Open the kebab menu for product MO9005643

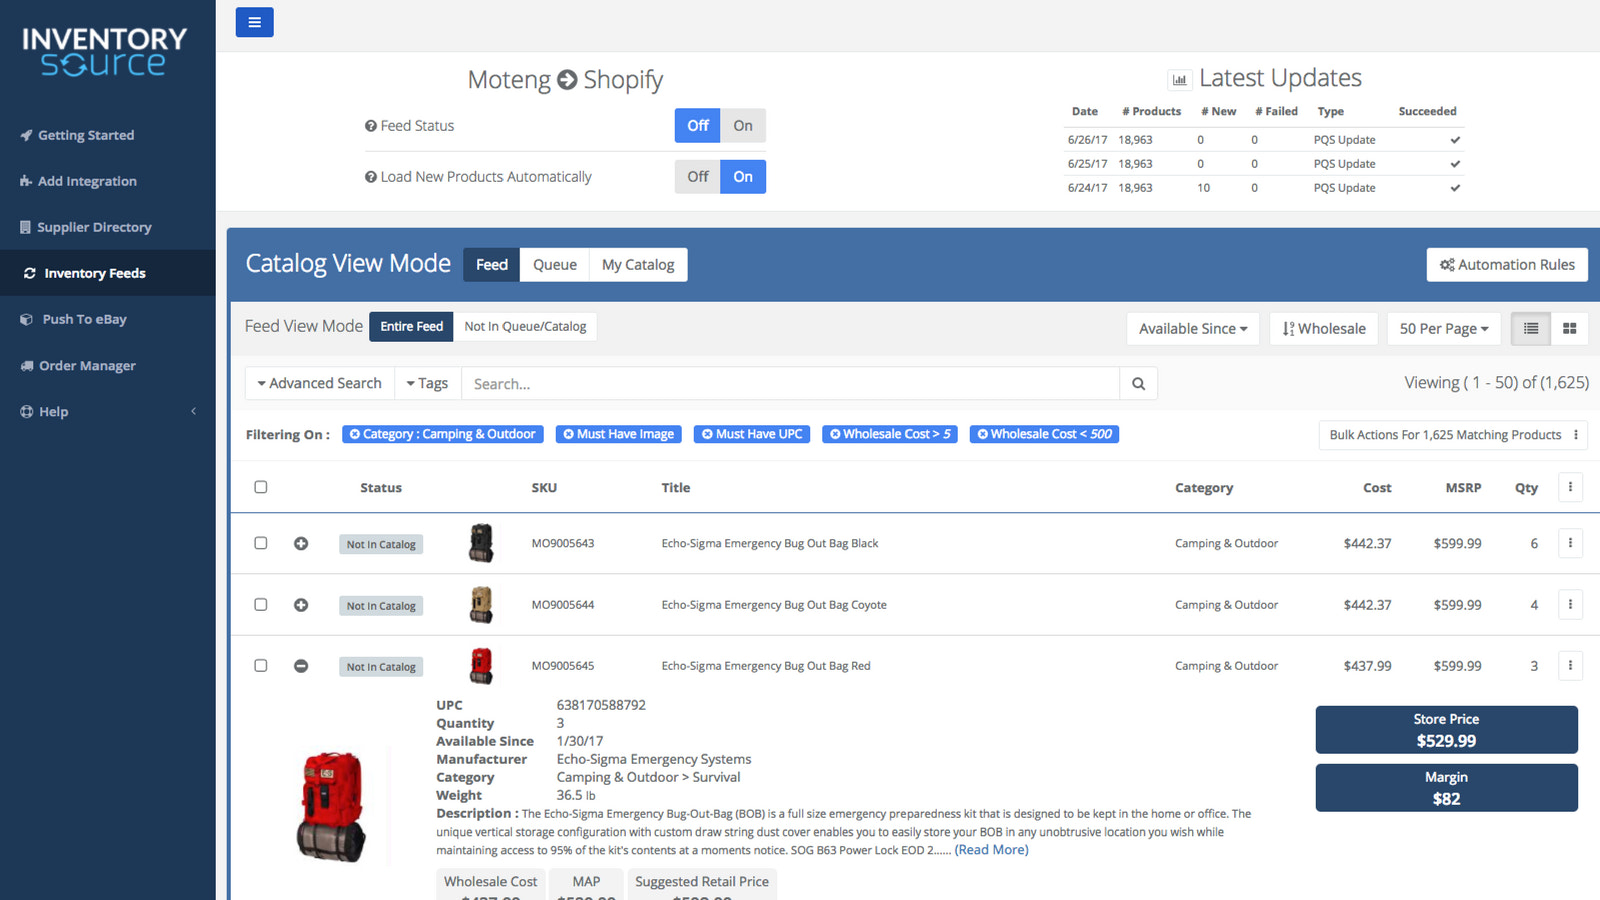pyautogui.click(x=1570, y=543)
